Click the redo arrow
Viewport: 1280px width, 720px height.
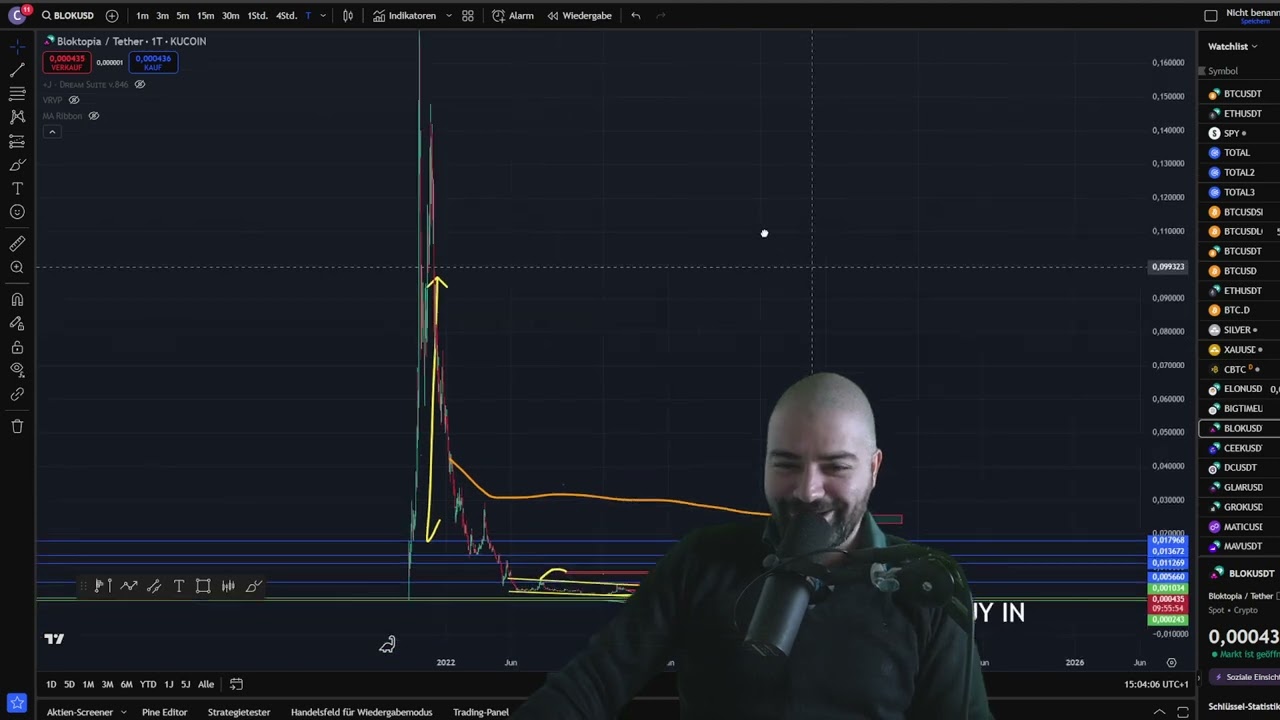tap(660, 16)
